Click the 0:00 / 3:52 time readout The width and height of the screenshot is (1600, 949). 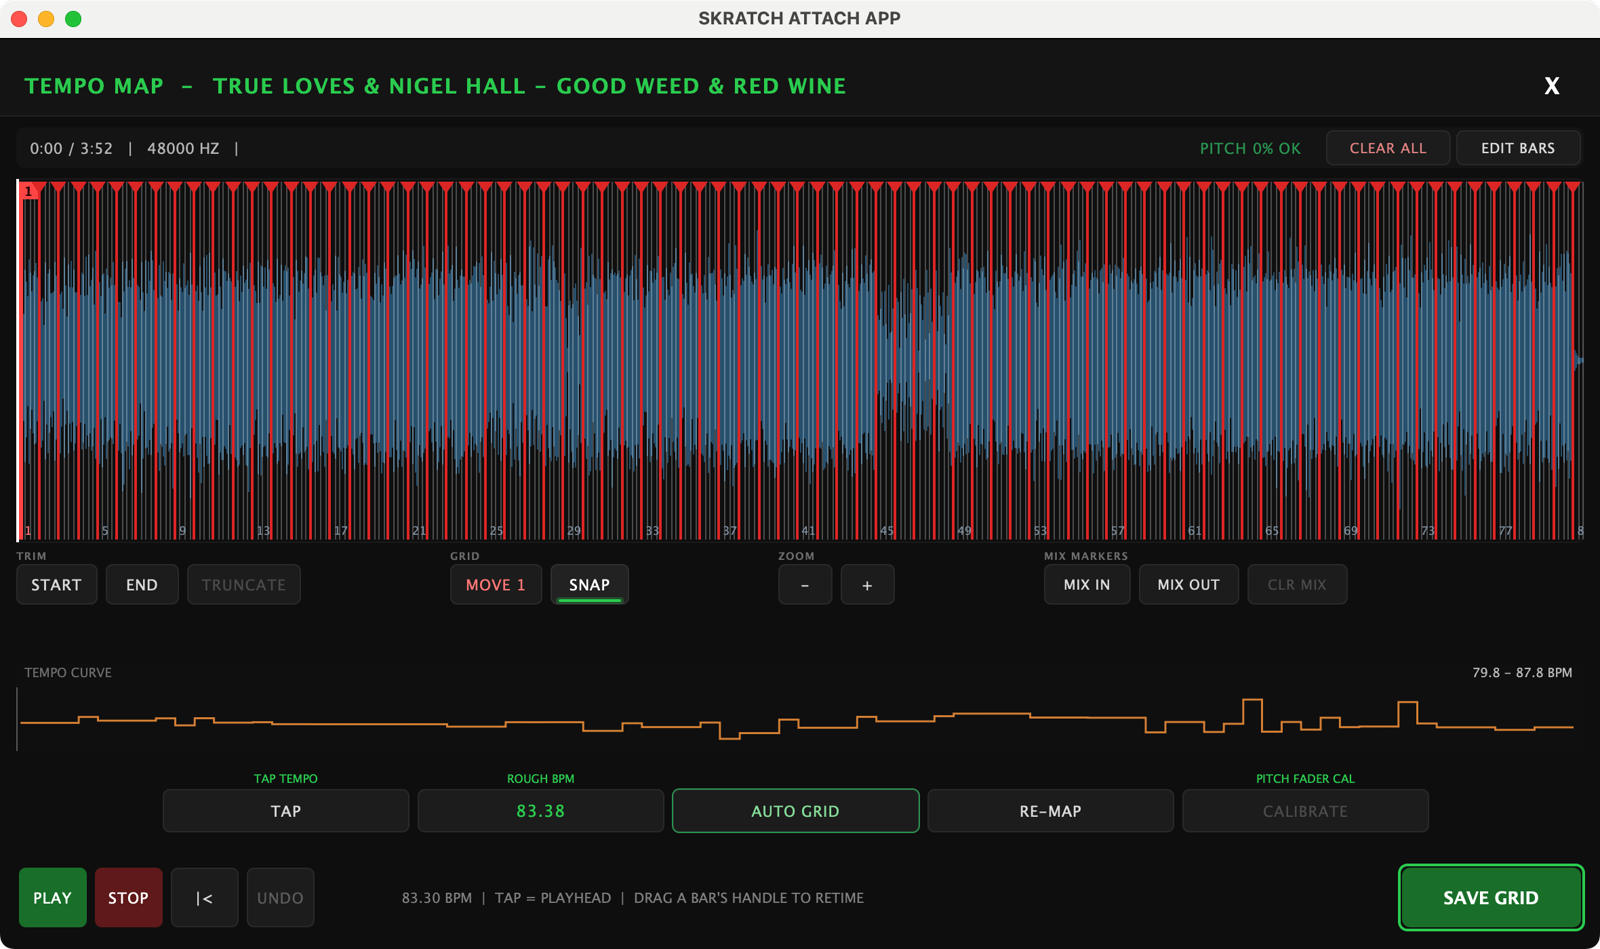coord(71,148)
